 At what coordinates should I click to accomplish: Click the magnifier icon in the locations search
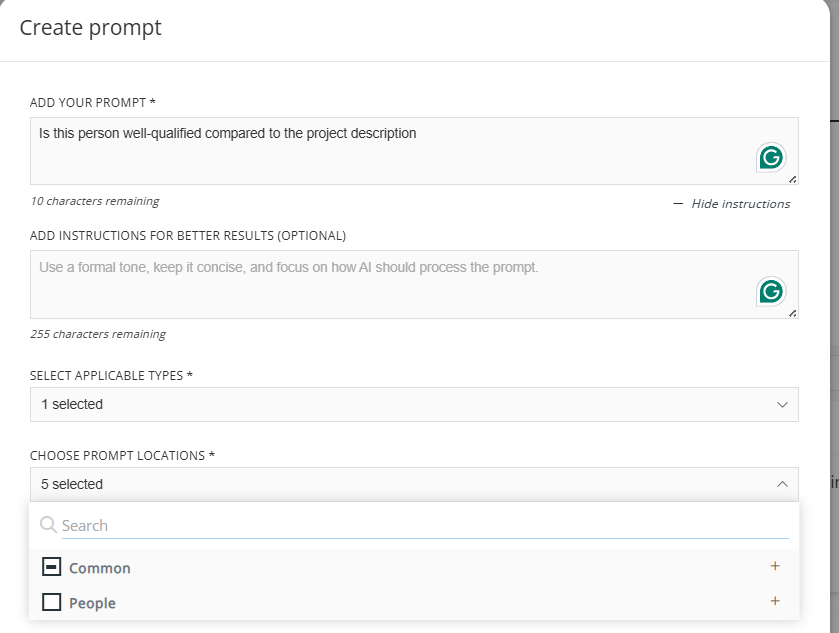(x=48, y=525)
